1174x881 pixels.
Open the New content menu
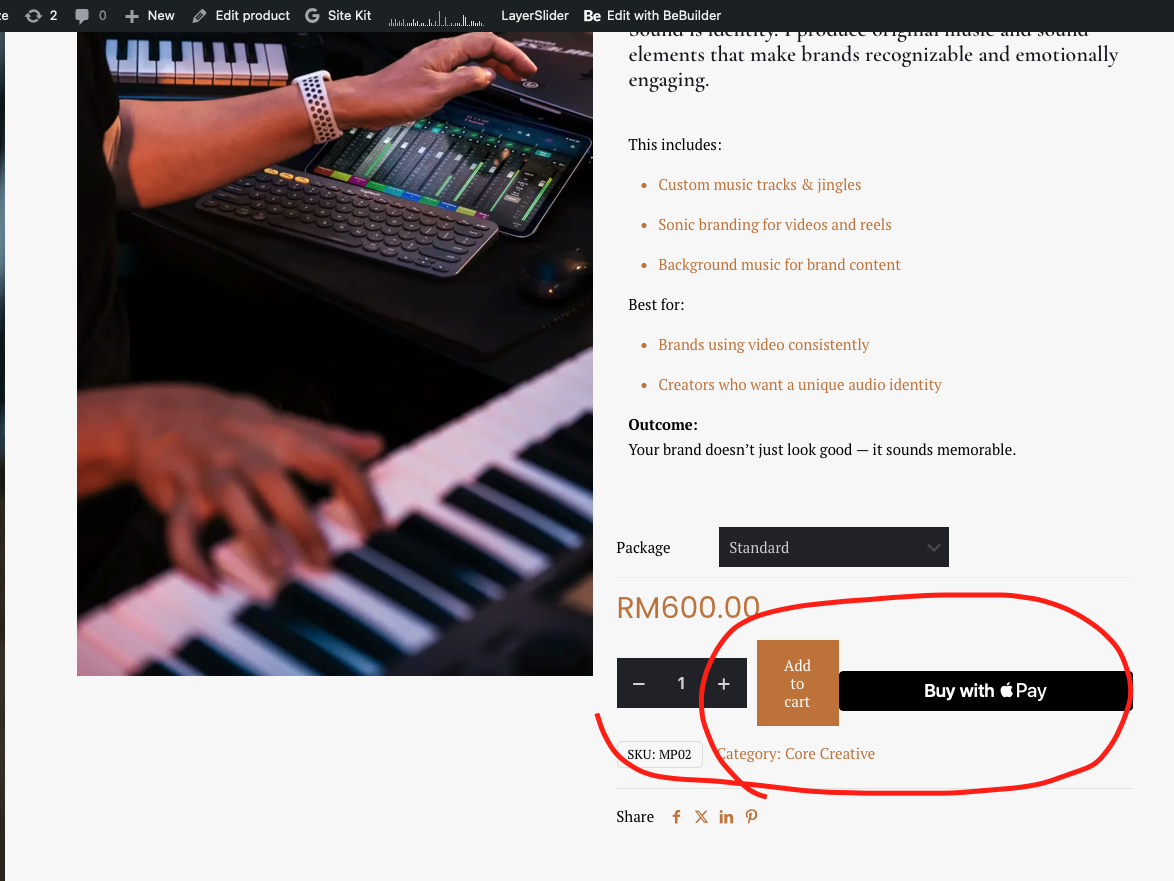(150, 16)
